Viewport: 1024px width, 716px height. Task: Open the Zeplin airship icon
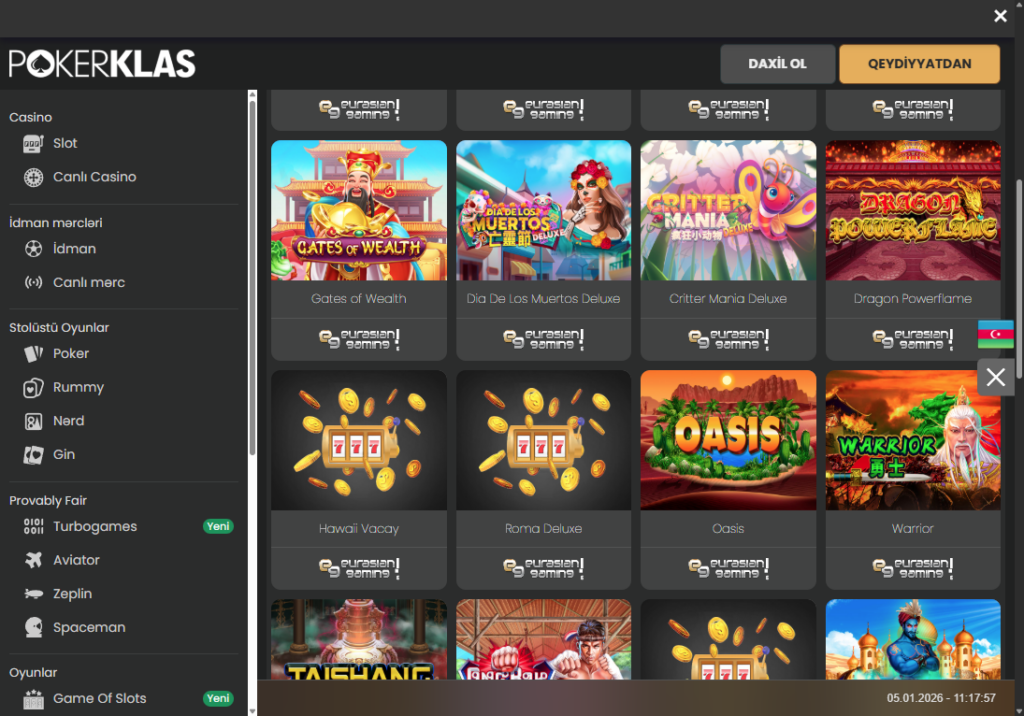[x=33, y=594]
